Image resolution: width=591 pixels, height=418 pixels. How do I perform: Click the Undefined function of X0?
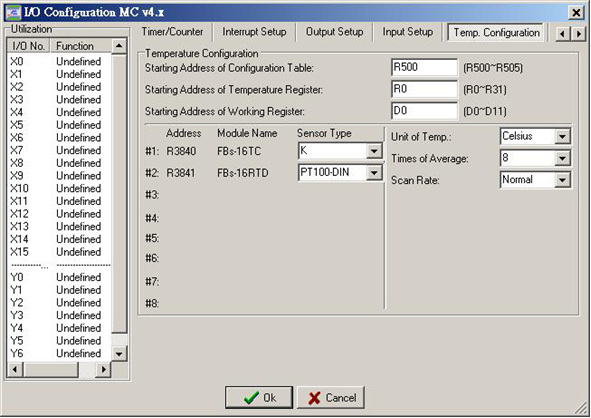[x=78, y=61]
